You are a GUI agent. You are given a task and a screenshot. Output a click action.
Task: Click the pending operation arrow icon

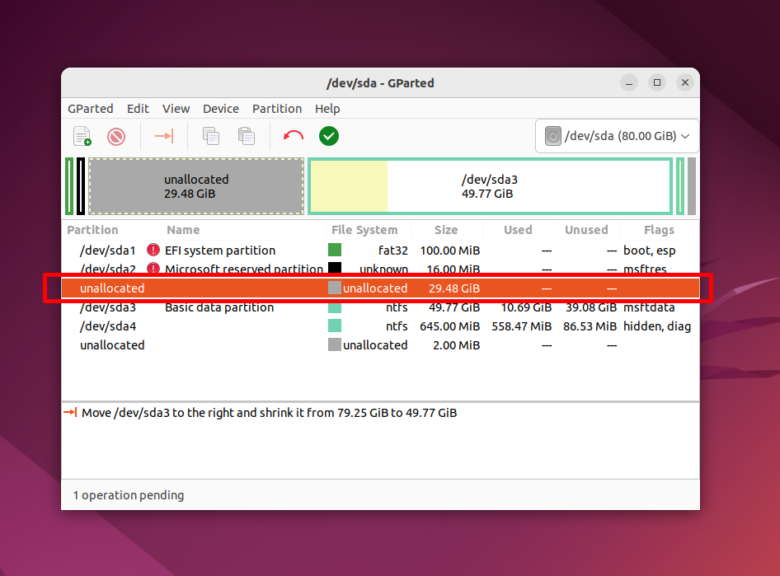pos(71,412)
